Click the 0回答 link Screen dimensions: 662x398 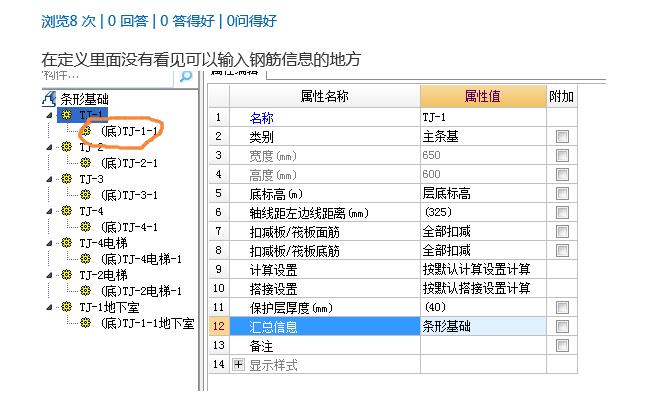(128, 21)
